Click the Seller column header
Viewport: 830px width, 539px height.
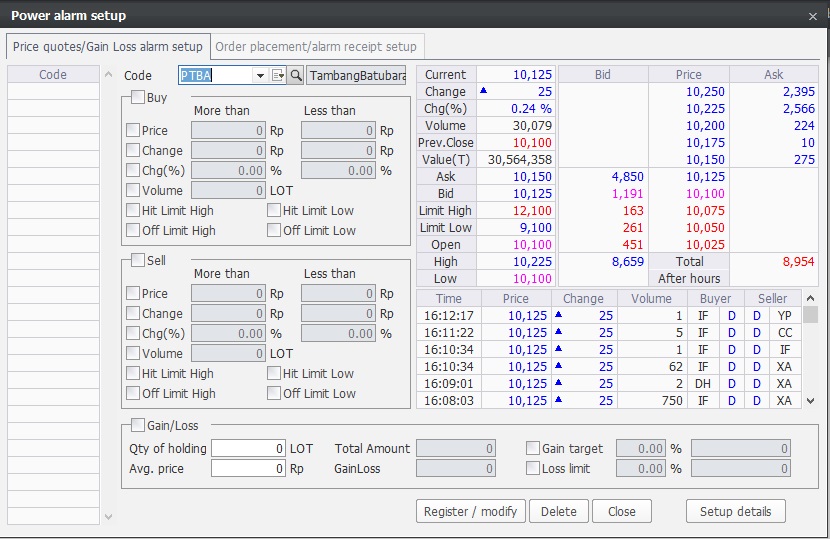coord(772,299)
